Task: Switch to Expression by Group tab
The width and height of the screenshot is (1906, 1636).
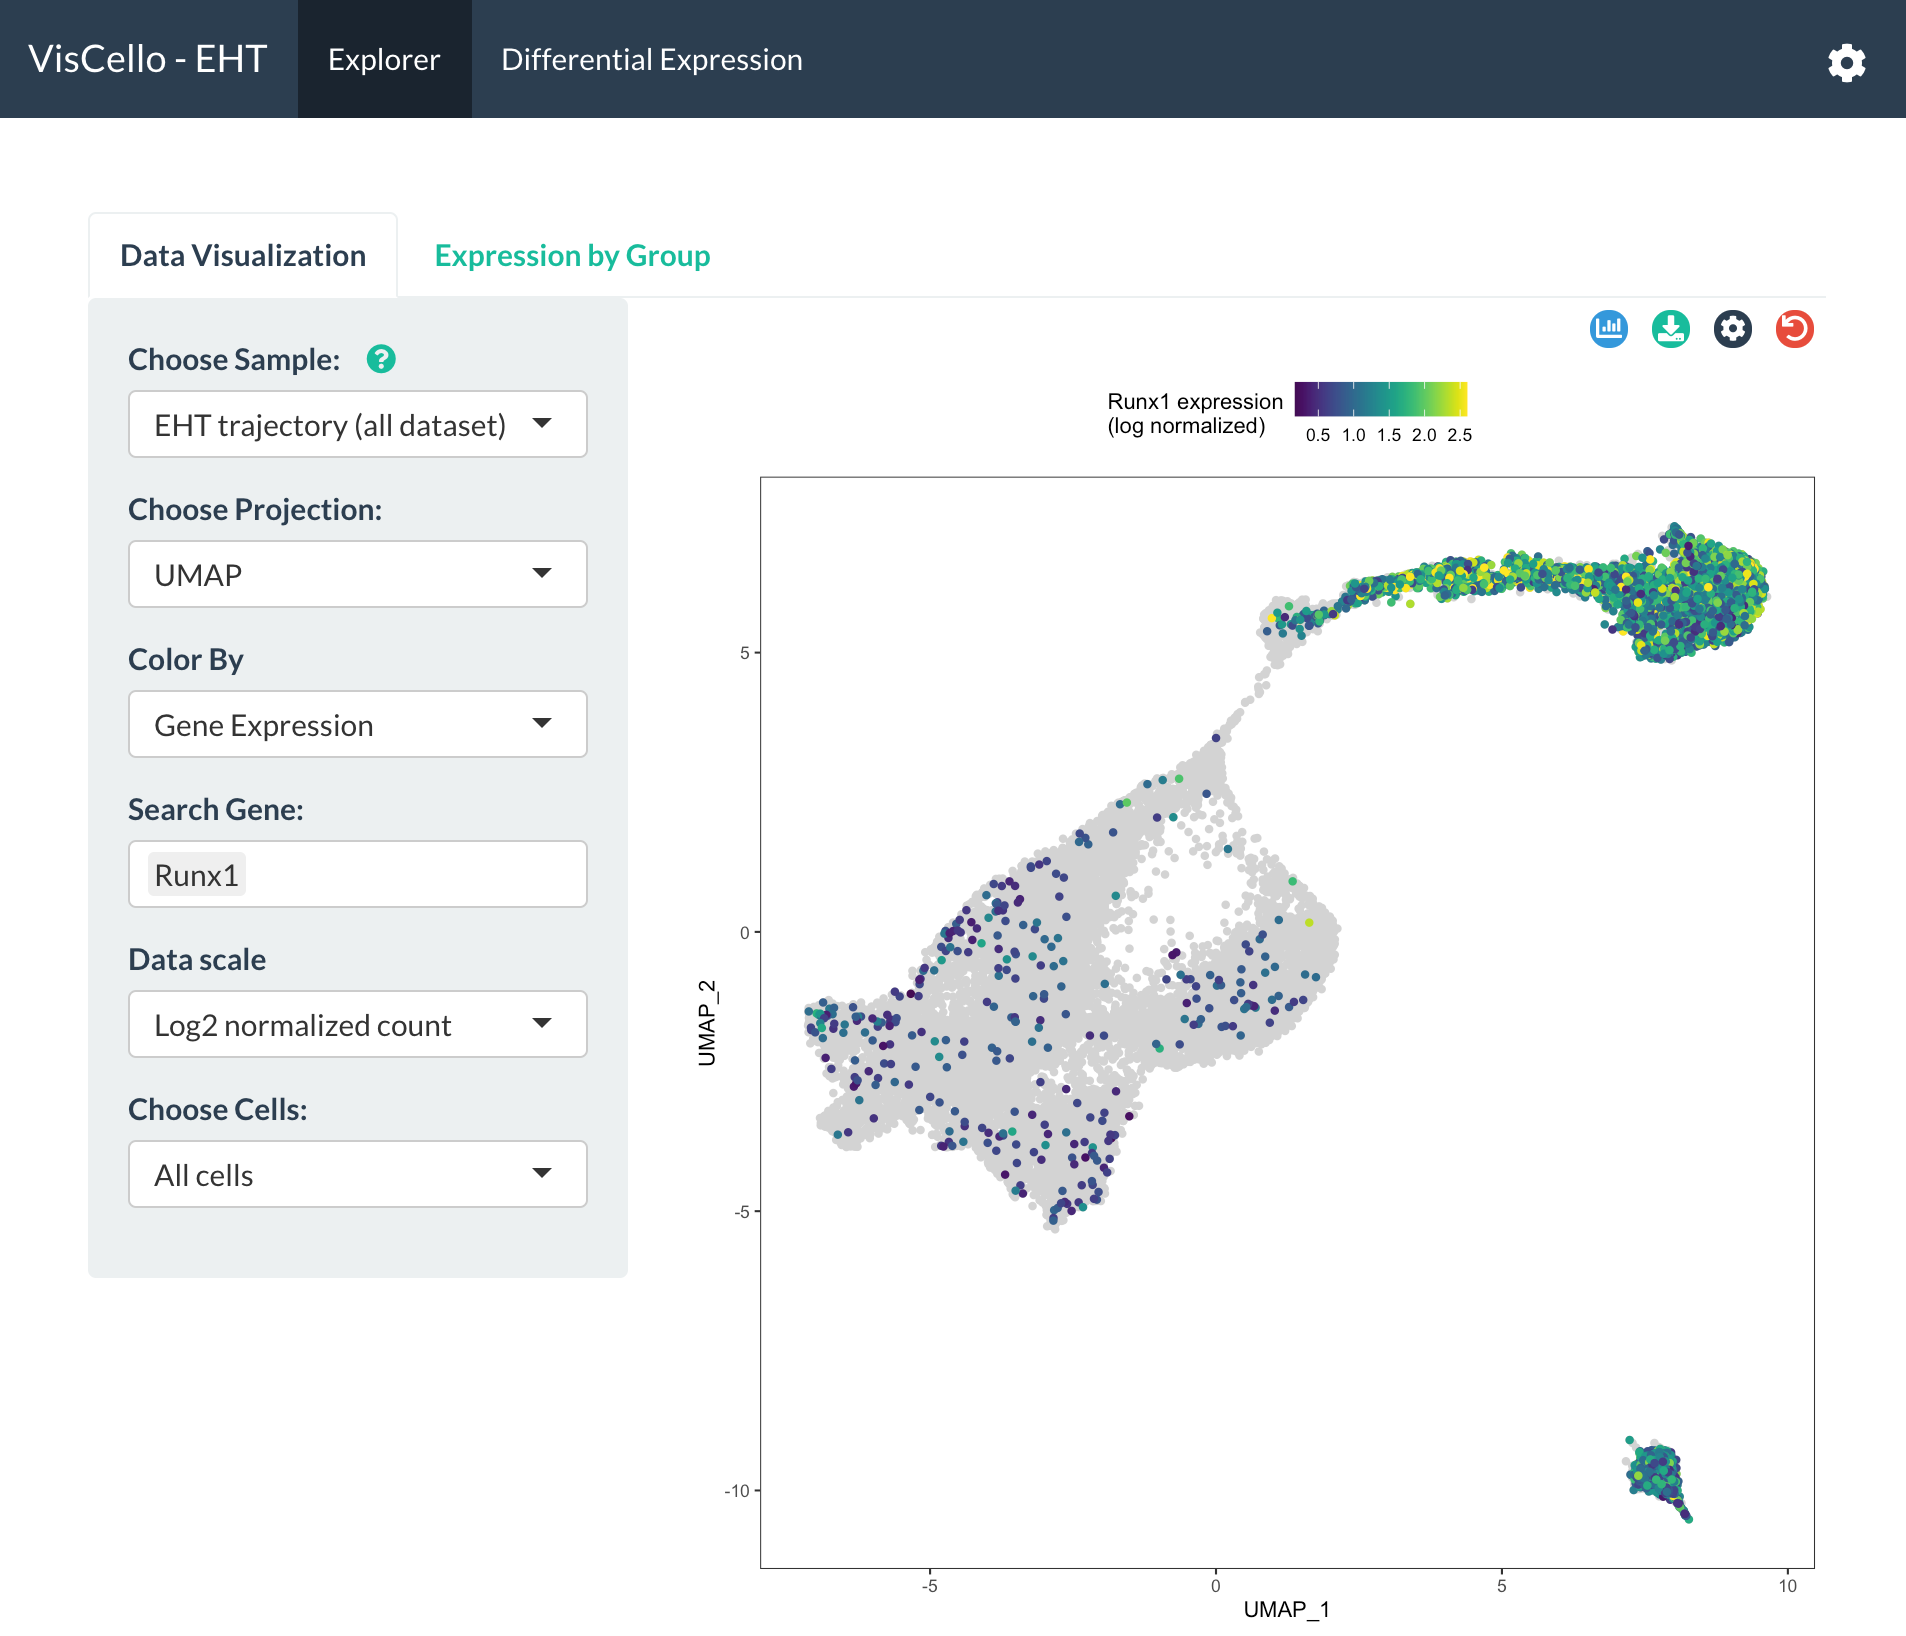Action: 572,256
